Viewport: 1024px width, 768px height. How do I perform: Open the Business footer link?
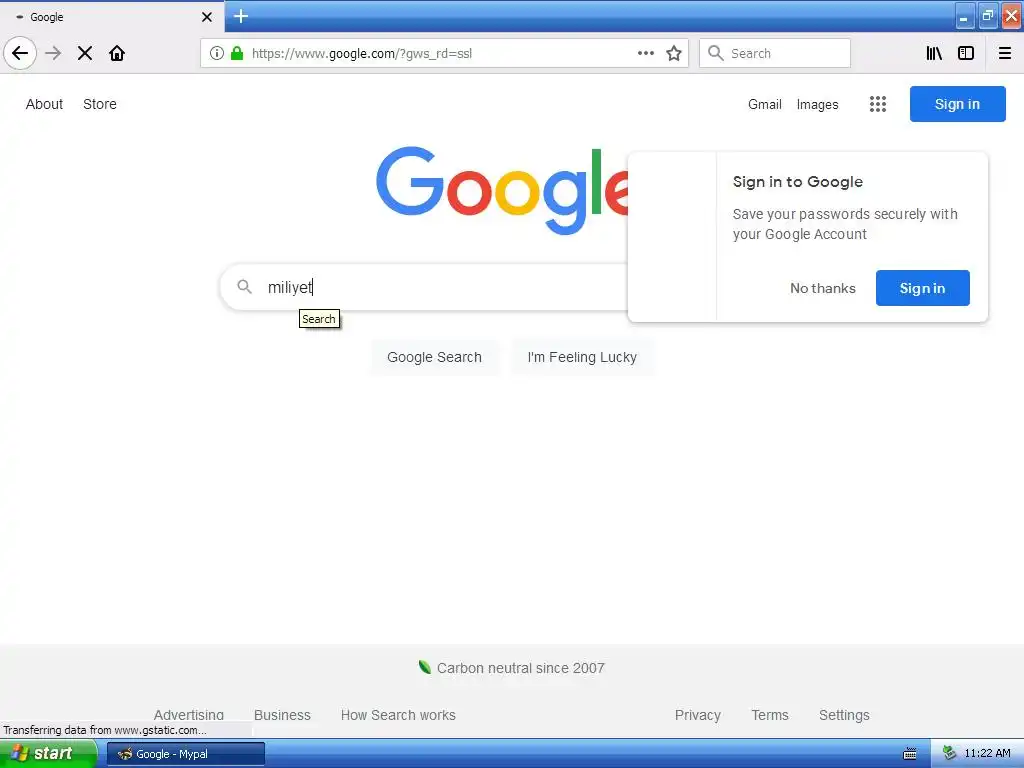[x=282, y=715]
